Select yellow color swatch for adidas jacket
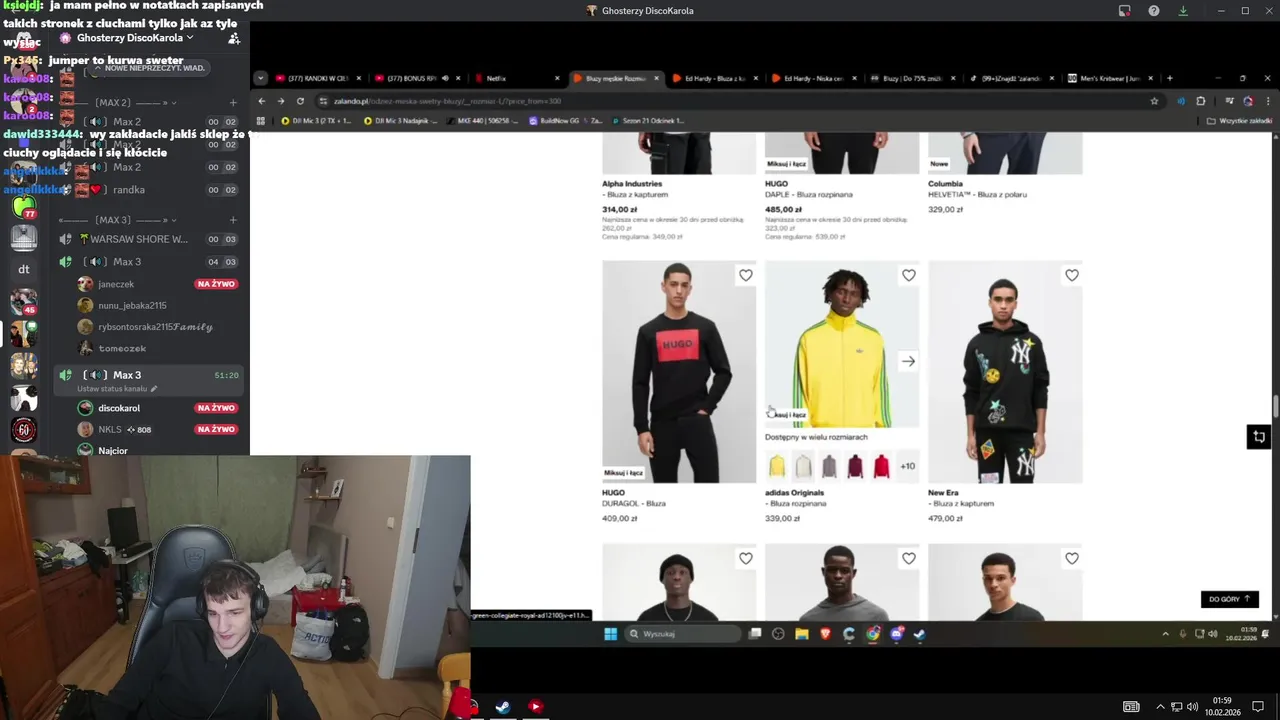1280x720 pixels. (777, 466)
